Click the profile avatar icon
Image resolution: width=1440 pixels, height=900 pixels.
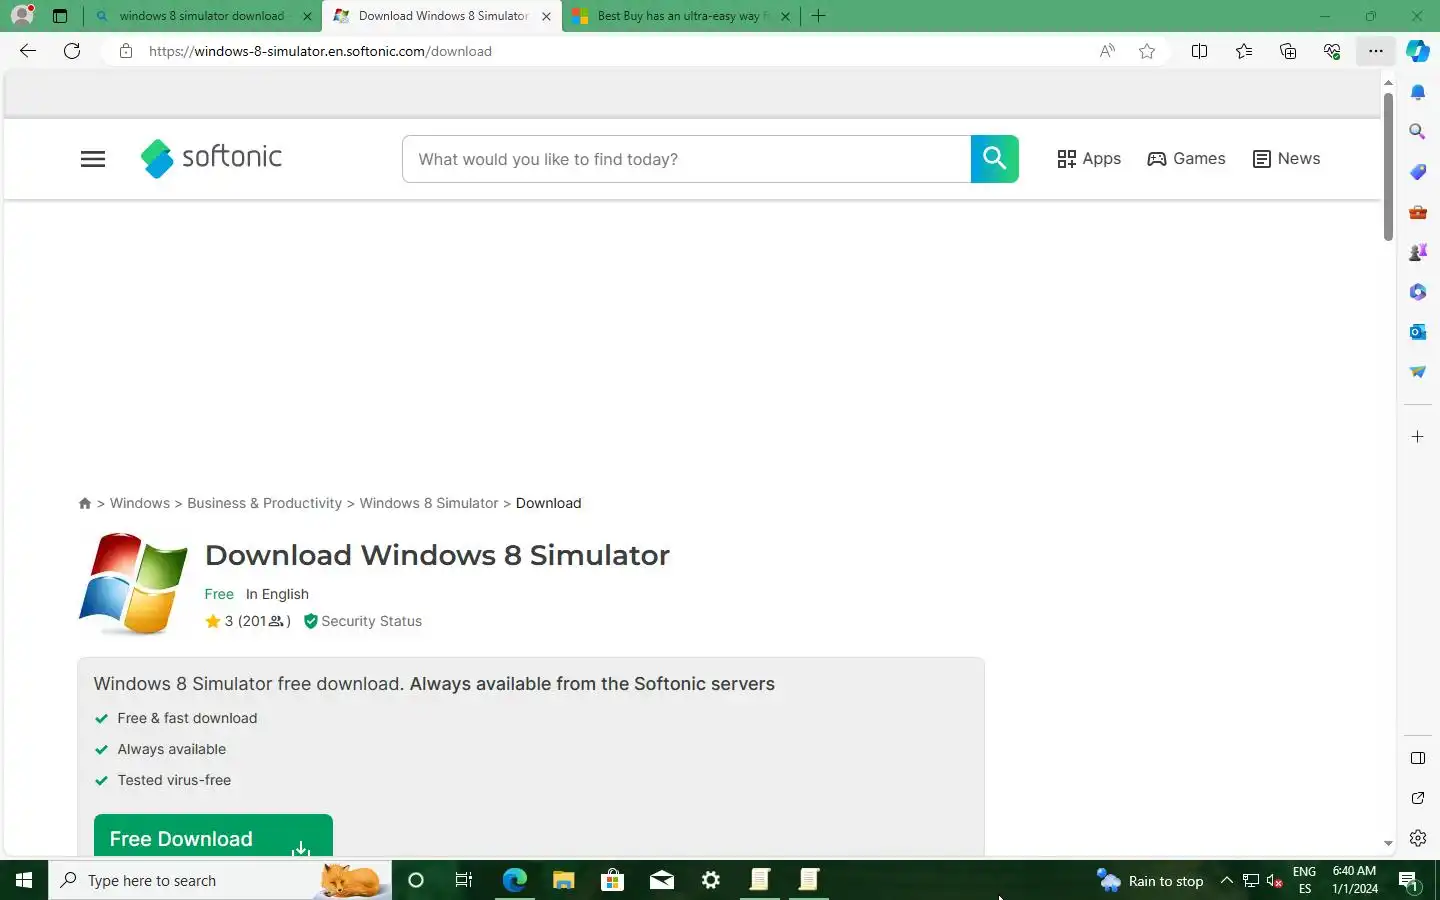point(22,15)
